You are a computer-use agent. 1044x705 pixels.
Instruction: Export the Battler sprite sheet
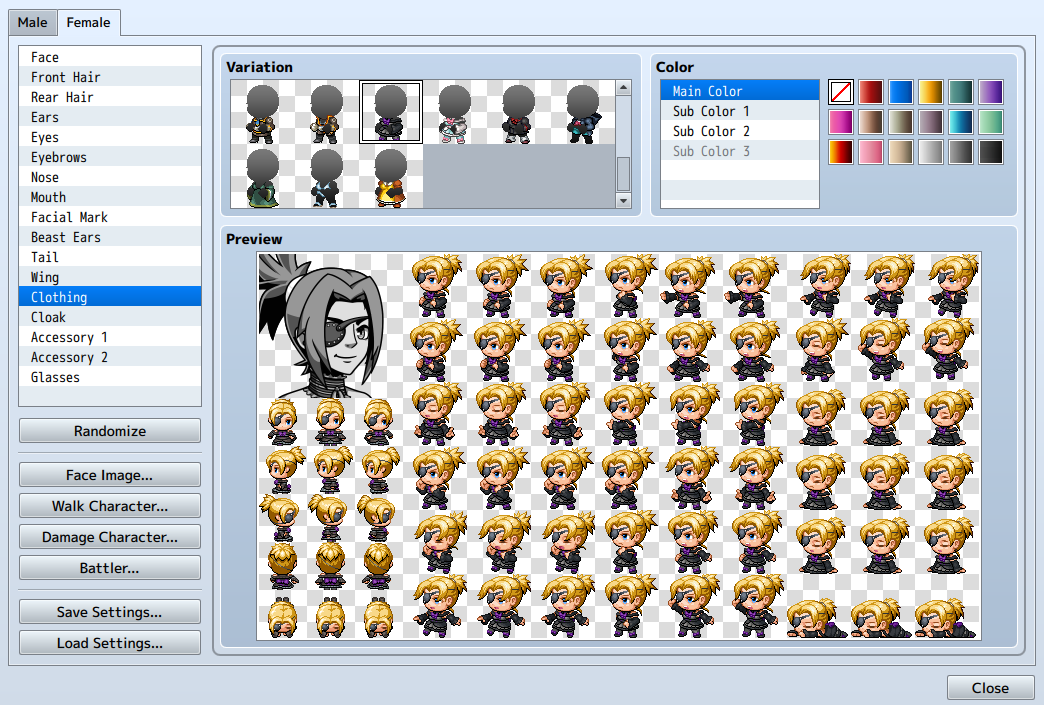point(110,568)
